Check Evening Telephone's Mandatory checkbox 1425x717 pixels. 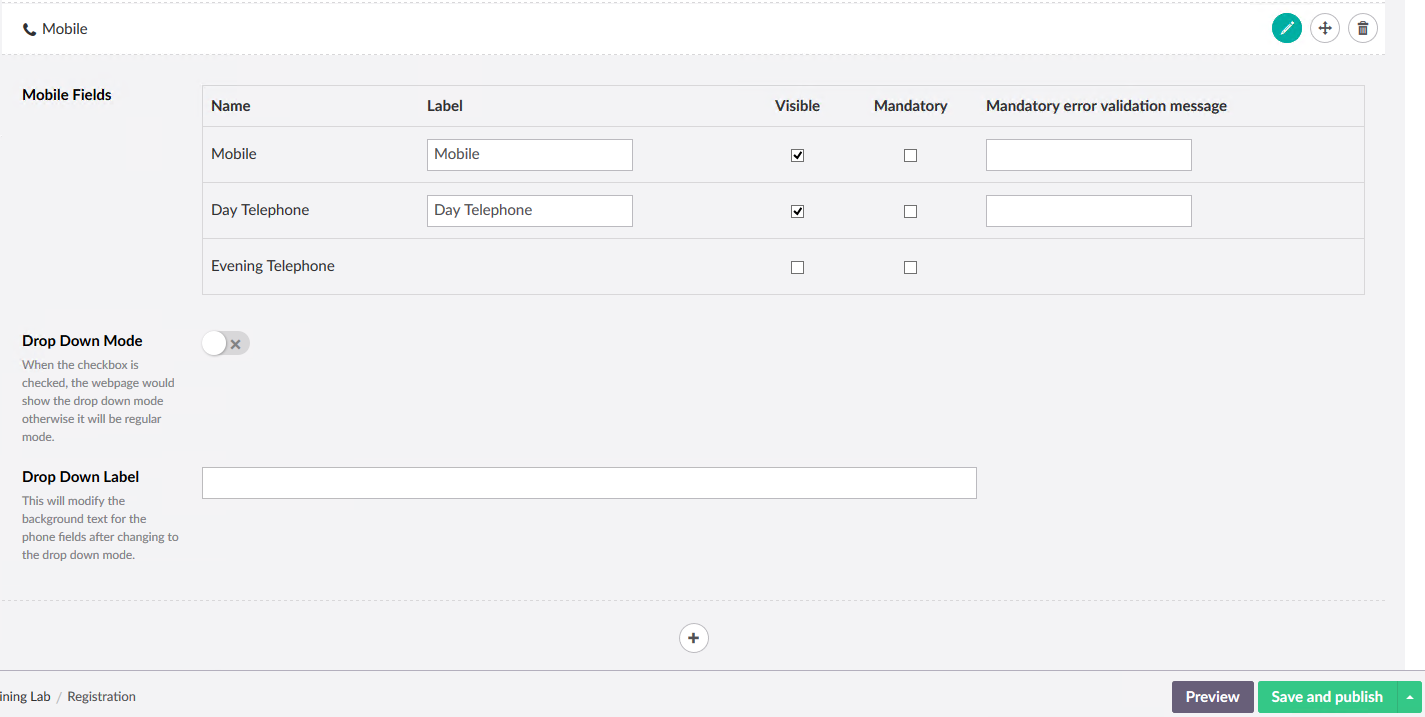[910, 266]
